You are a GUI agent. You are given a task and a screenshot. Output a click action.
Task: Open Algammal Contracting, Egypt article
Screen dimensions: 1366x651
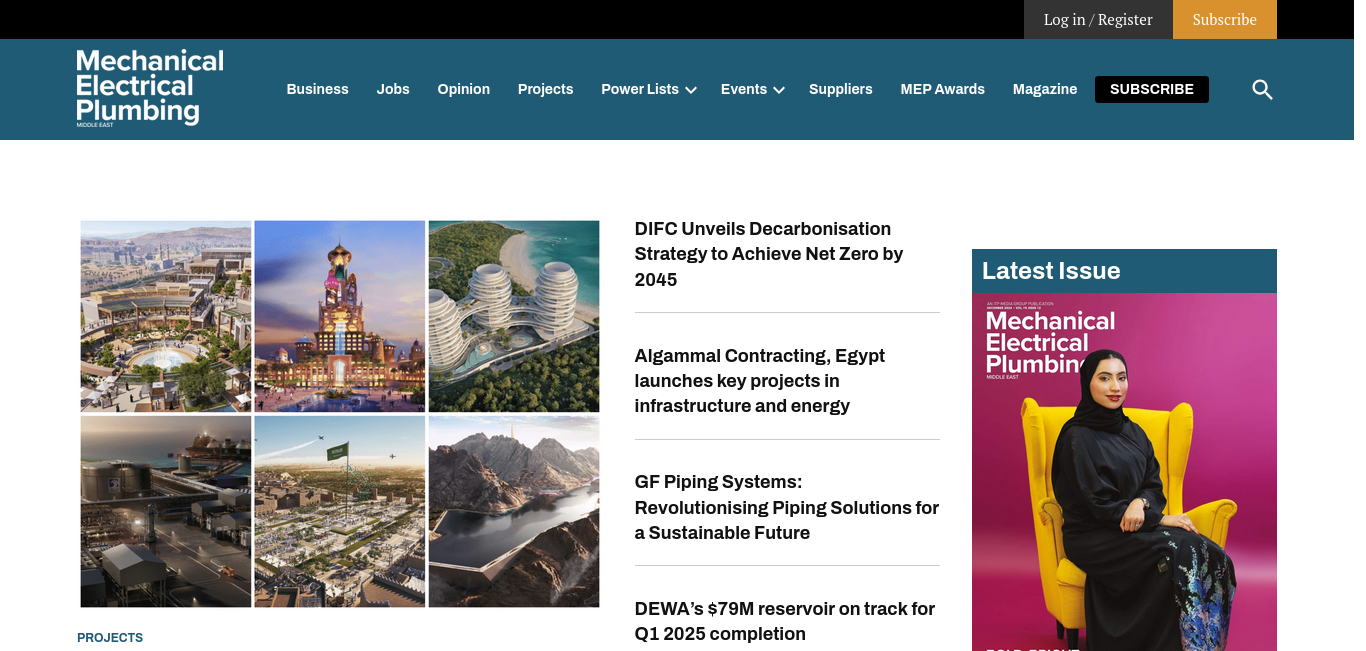[760, 381]
